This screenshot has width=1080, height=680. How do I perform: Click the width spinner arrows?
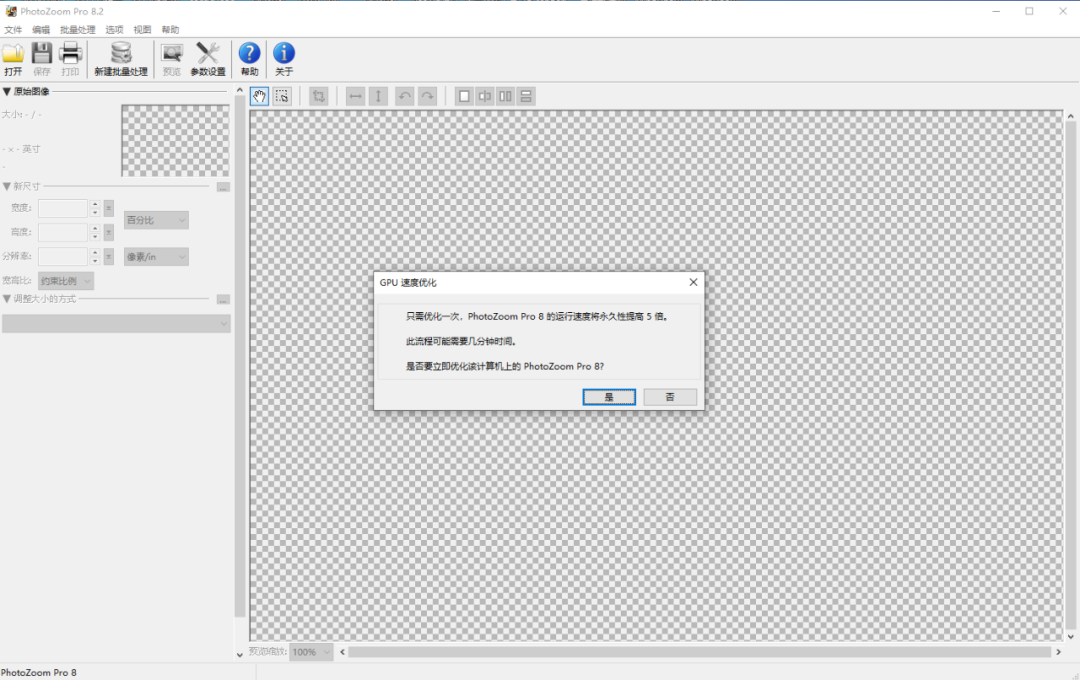[95, 208]
